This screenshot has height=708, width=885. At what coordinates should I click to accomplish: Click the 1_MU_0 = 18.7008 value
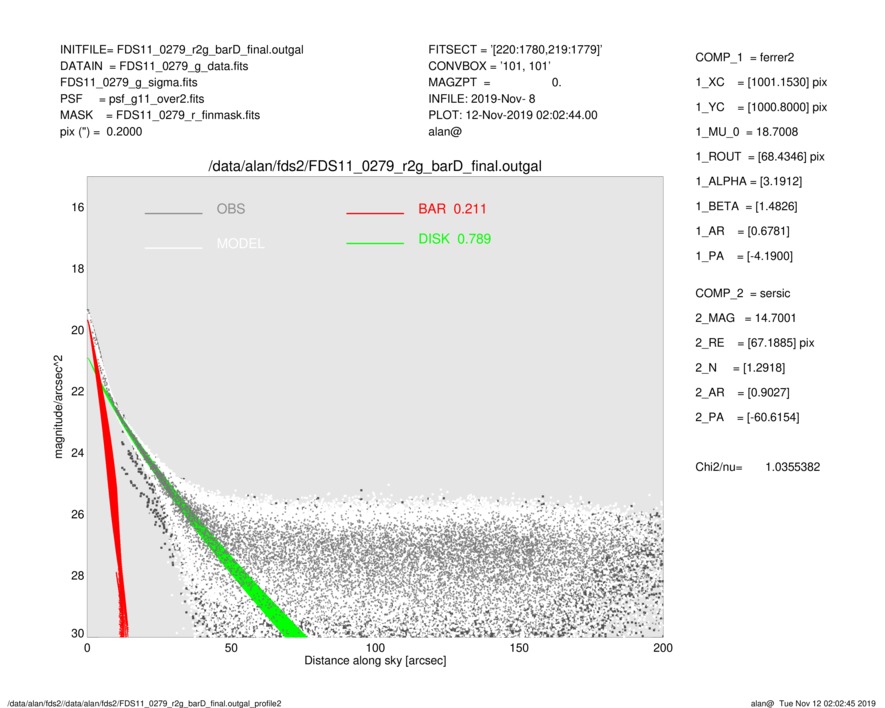click(747, 132)
